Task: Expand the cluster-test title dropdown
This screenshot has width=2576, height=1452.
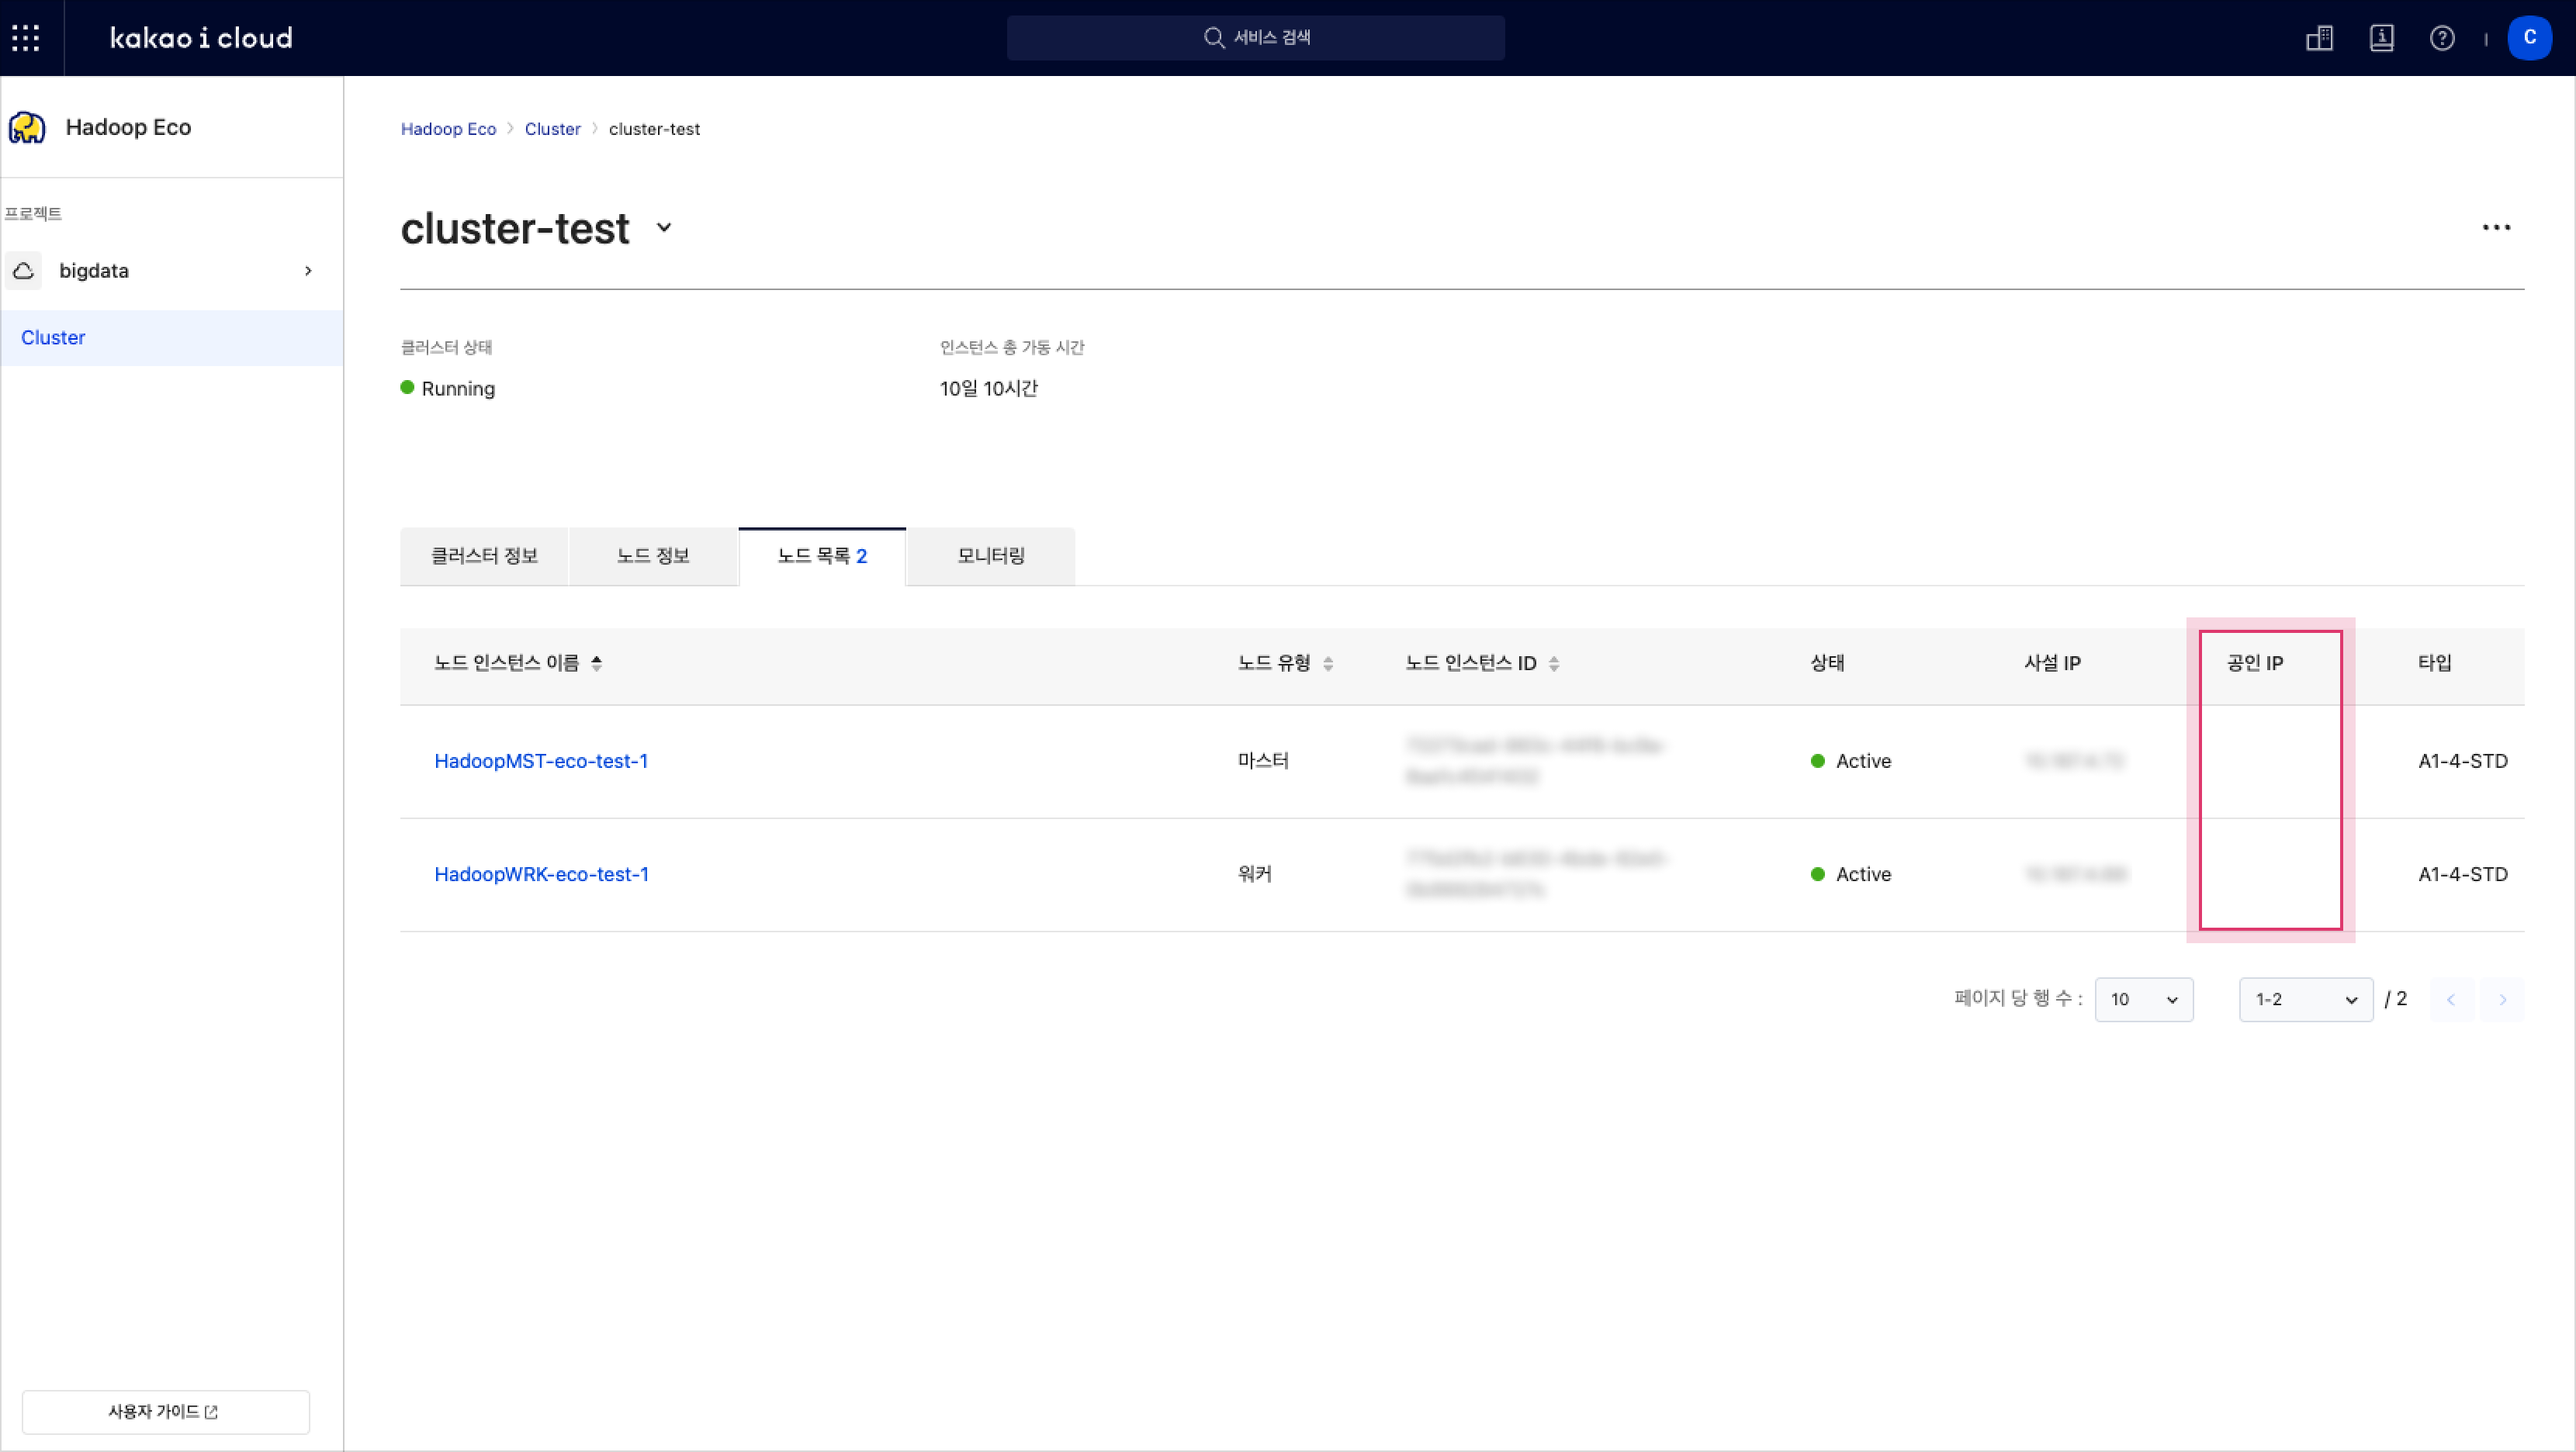Action: tap(663, 228)
